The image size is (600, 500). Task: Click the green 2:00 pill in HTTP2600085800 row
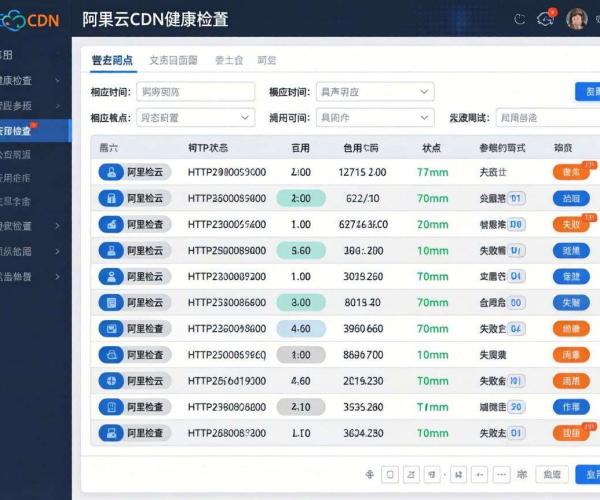pyautogui.click(x=301, y=198)
